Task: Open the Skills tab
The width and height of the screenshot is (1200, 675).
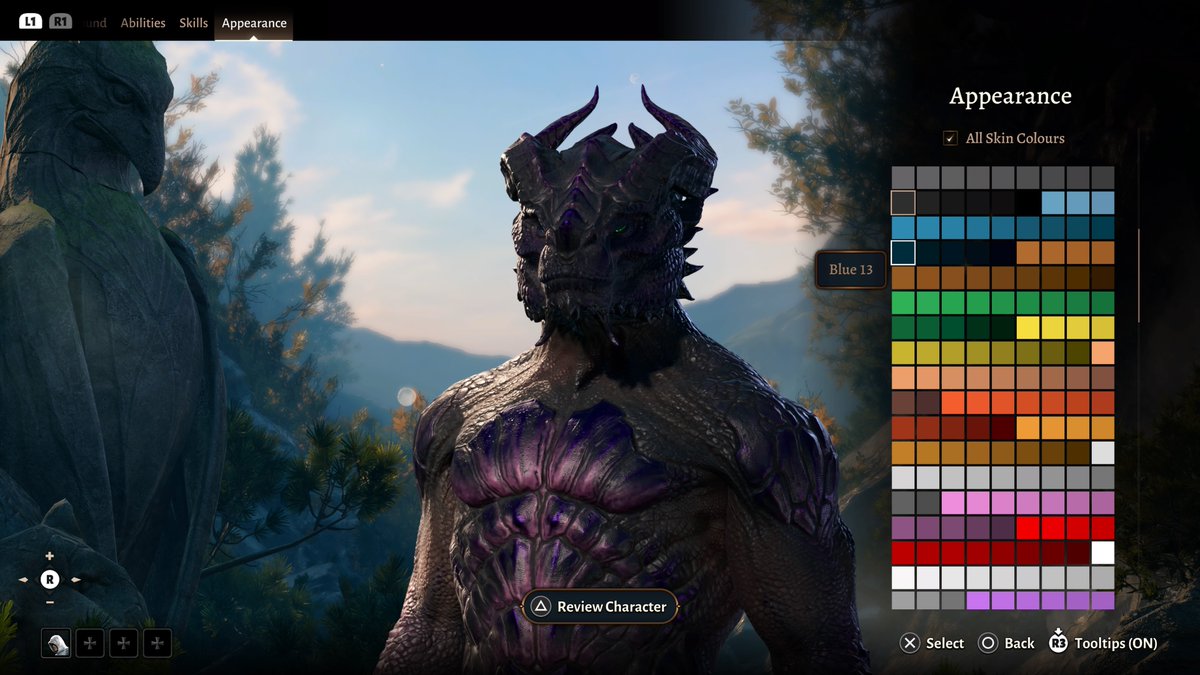Action: (x=194, y=22)
